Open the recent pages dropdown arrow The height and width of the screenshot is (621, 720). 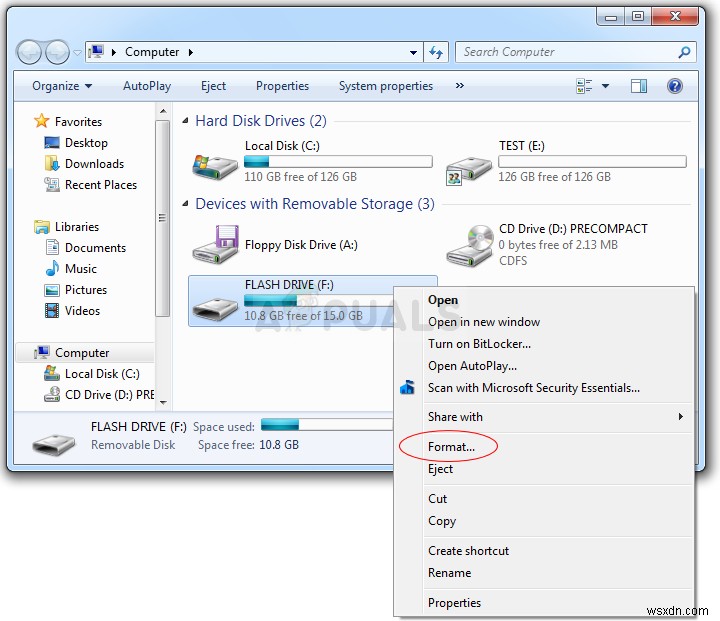pos(77,53)
